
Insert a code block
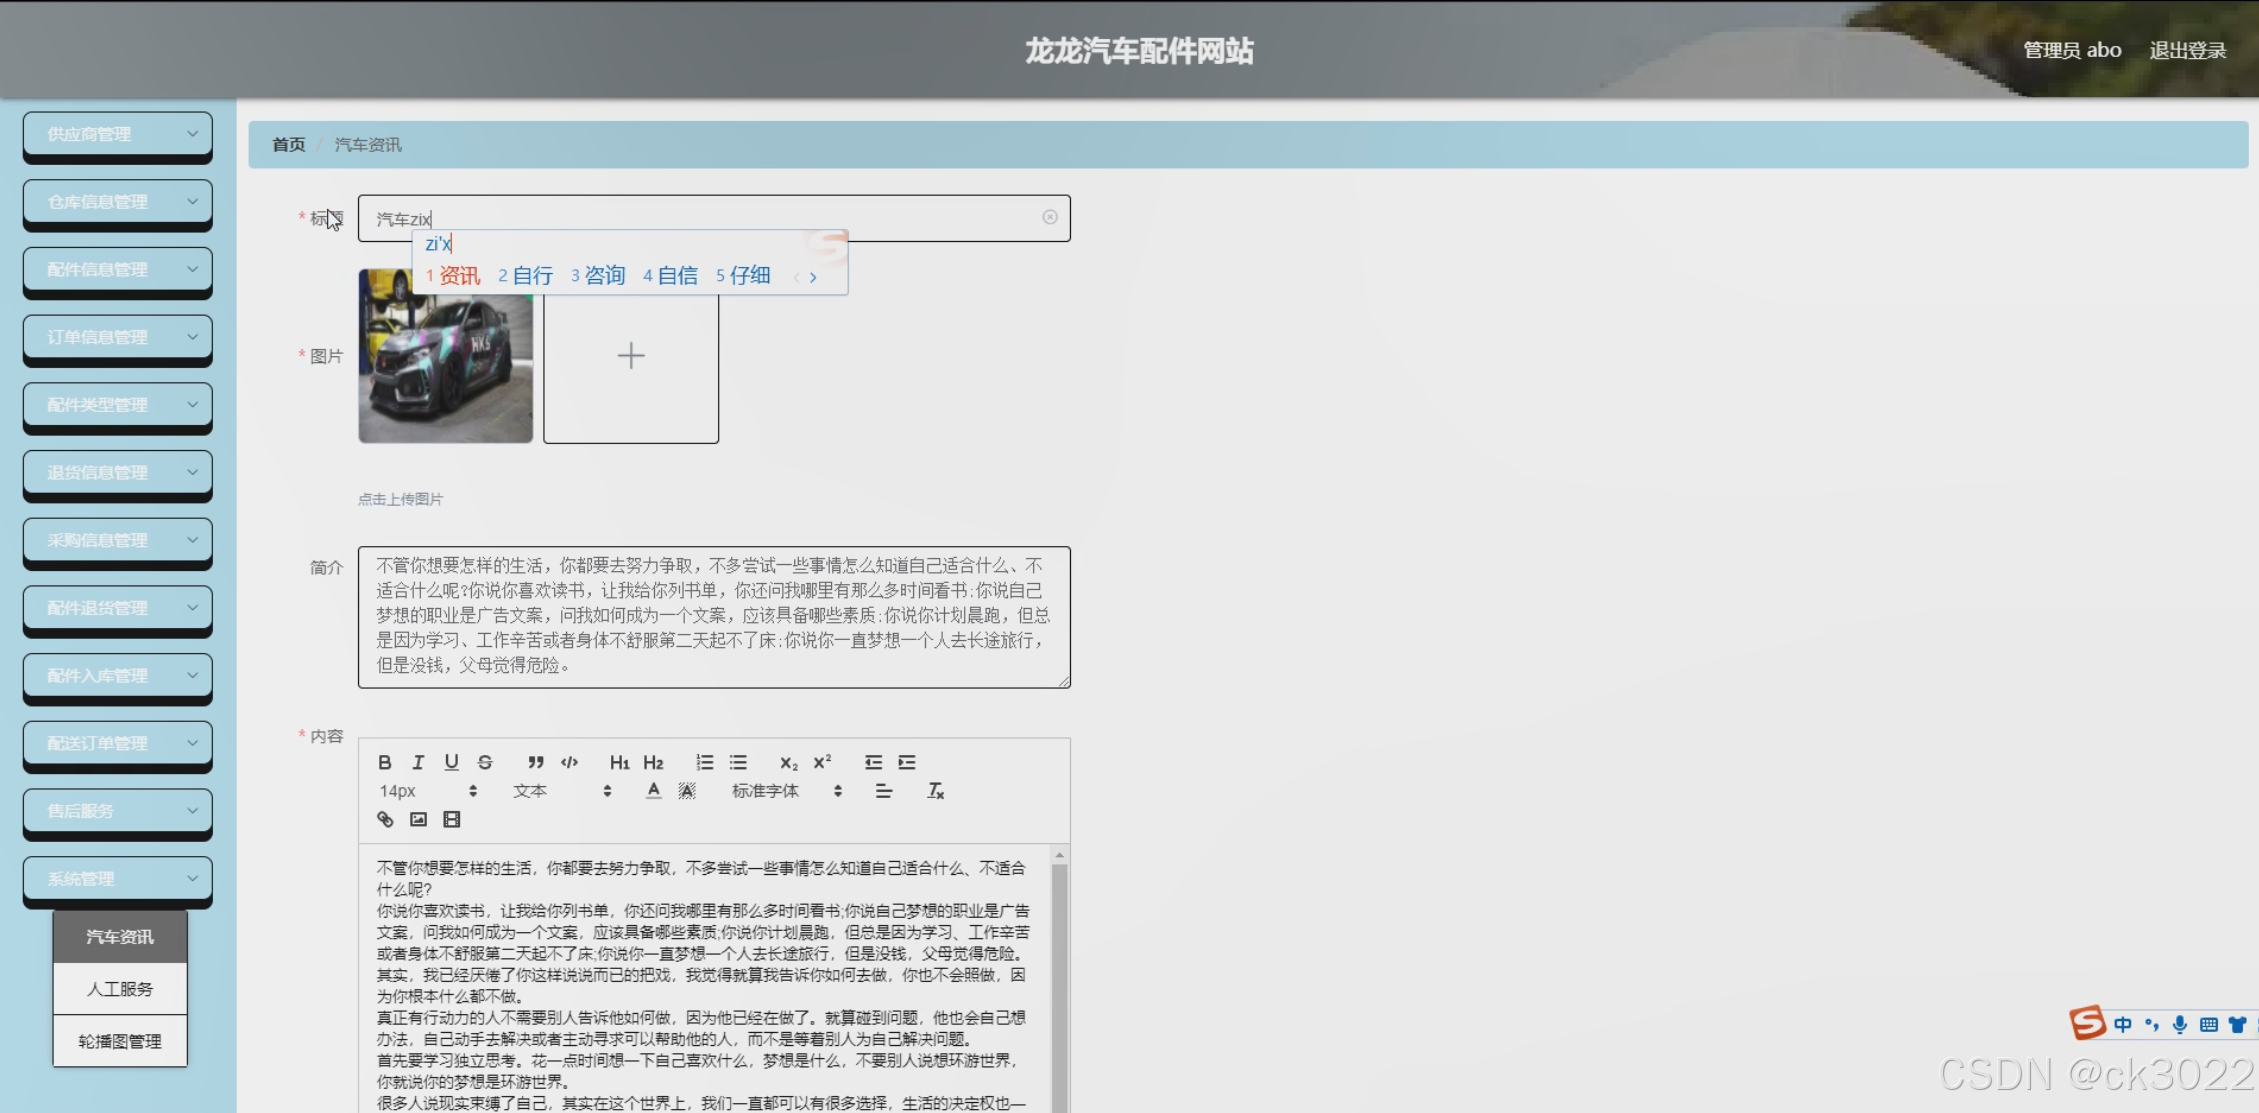[x=569, y=762]
